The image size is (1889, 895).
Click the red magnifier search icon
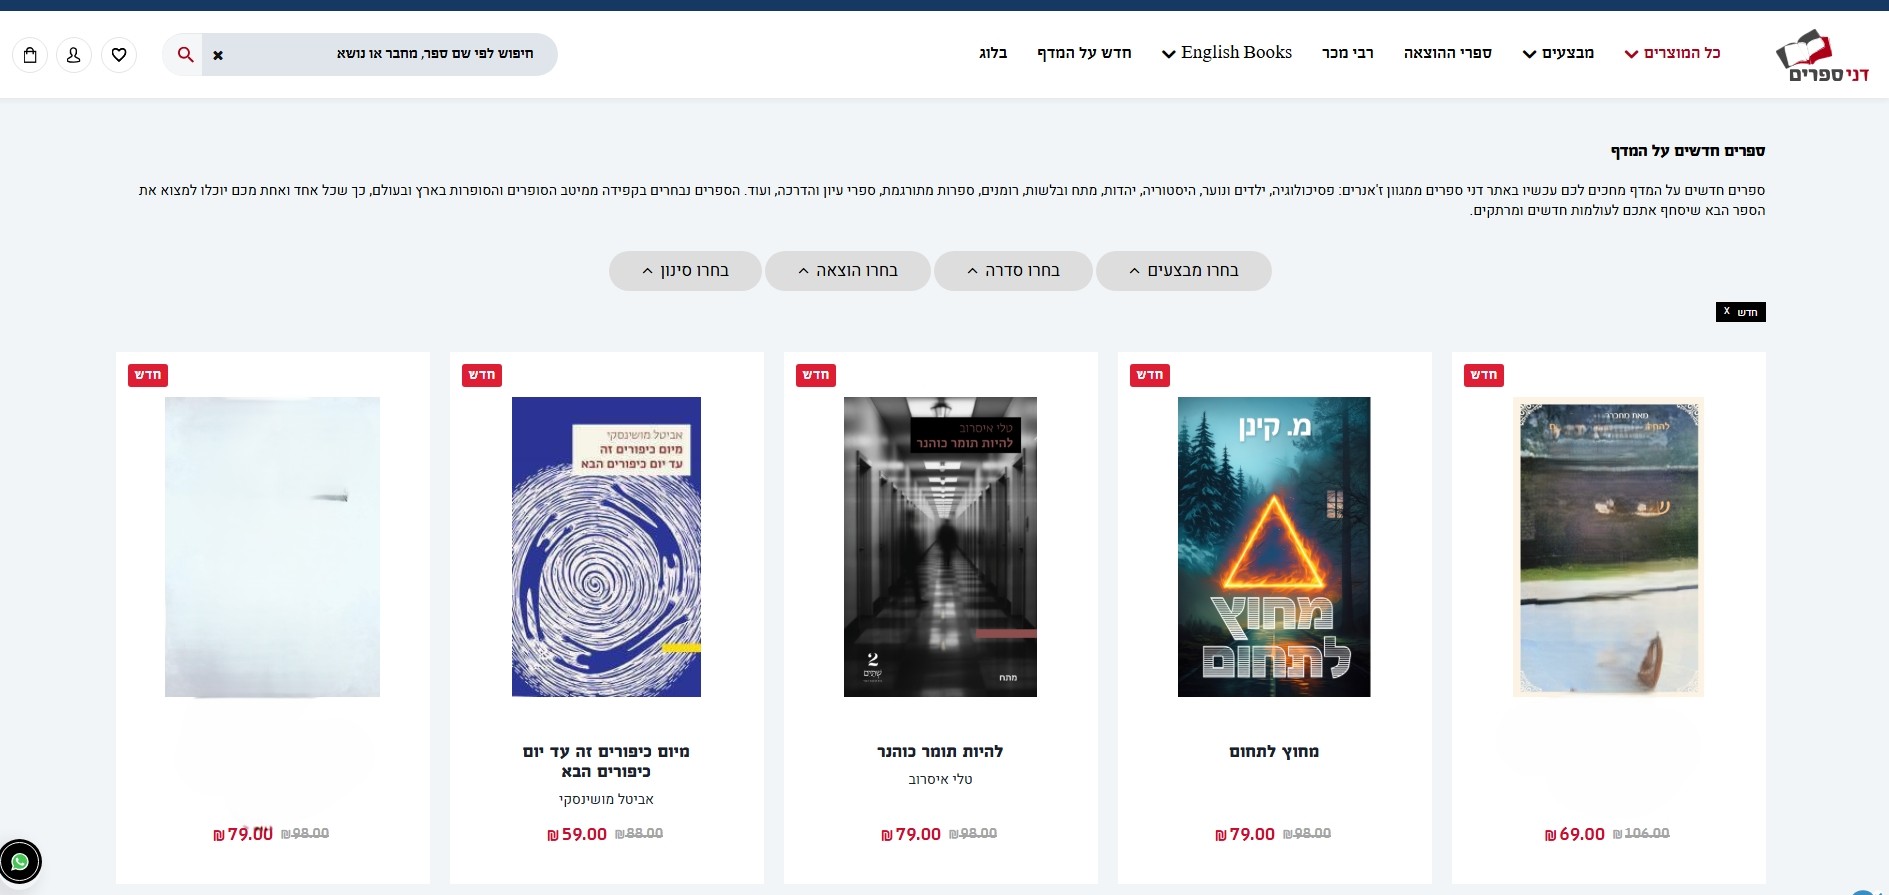pos(185,55)
